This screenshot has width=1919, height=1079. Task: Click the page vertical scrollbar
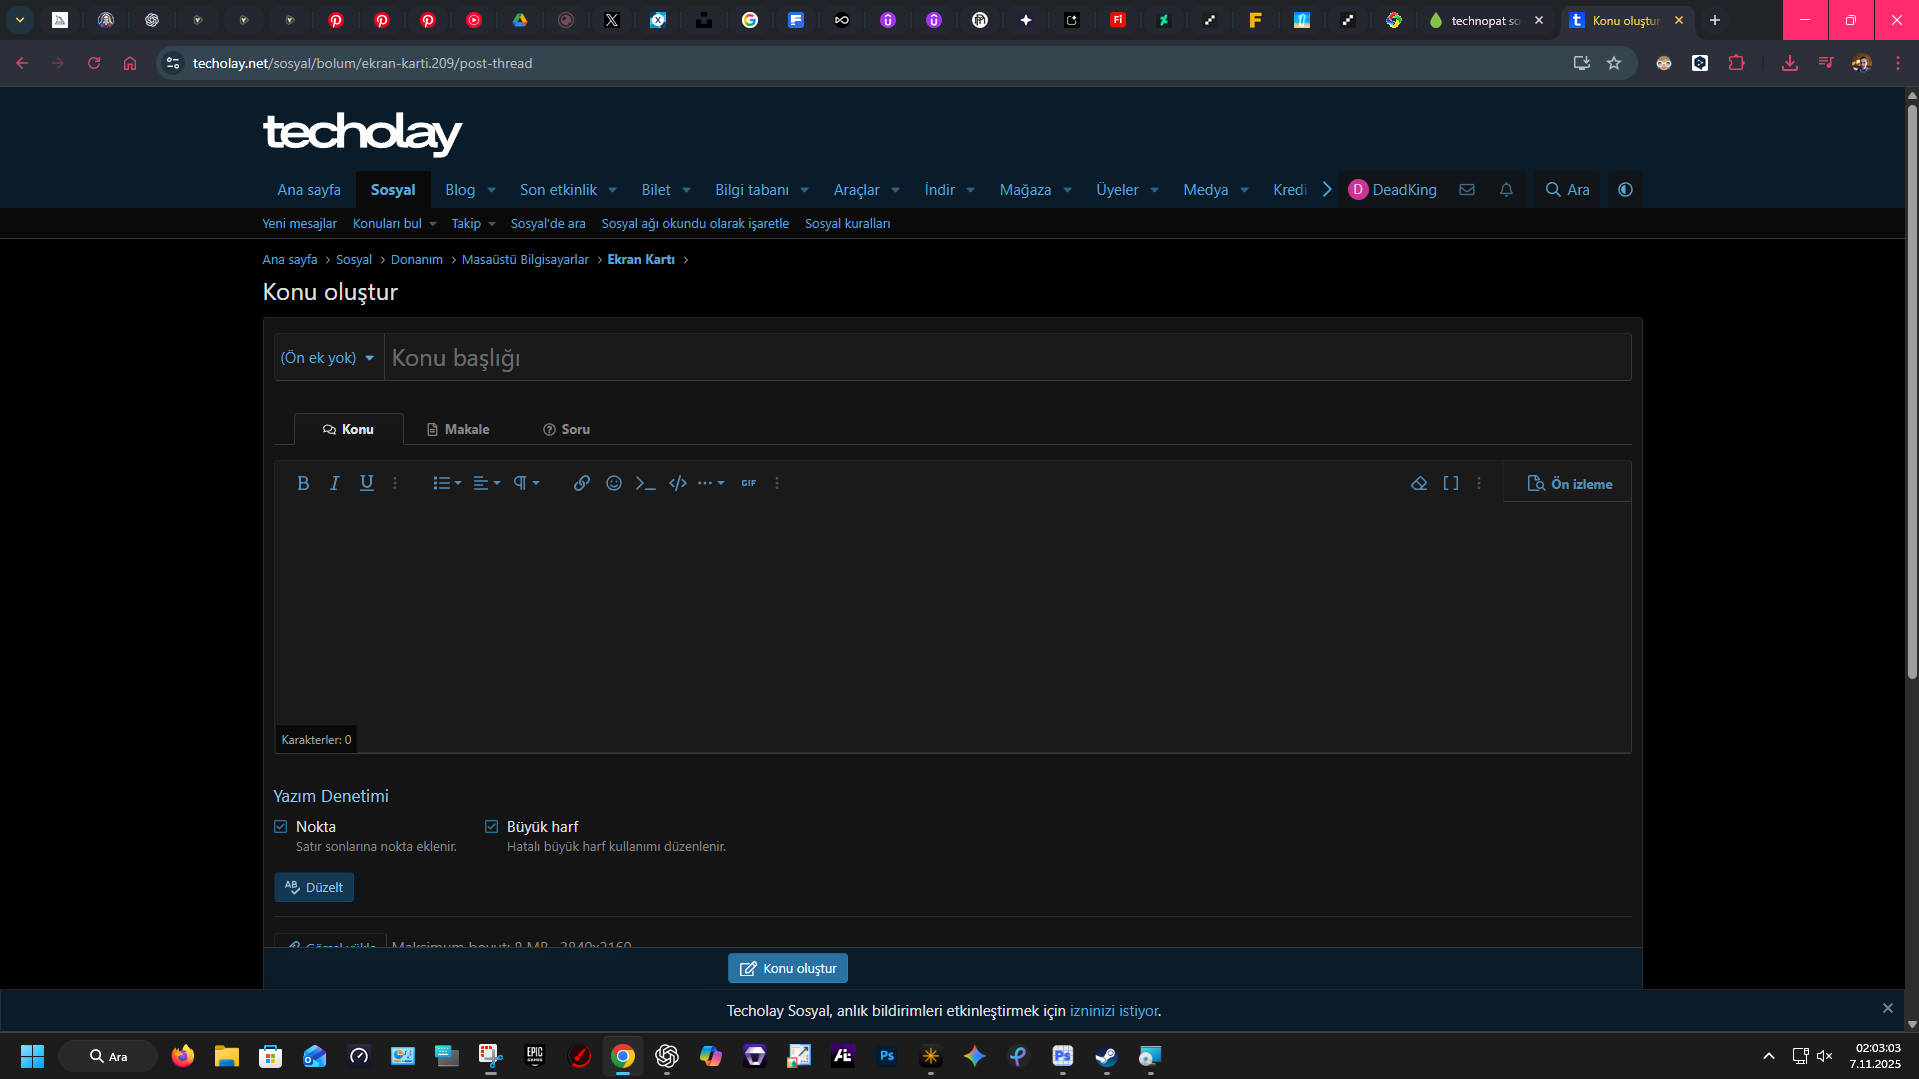pyautogui.click(x=1912, y=391)
